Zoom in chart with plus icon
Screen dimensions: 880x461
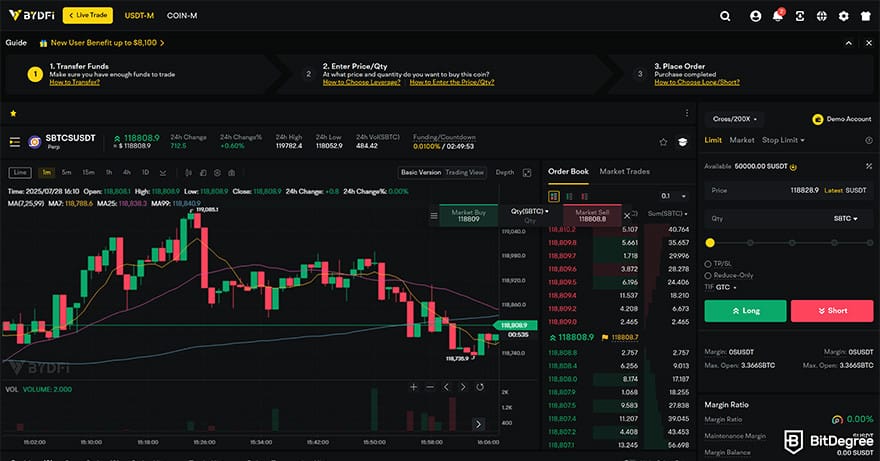coord(414,387)
